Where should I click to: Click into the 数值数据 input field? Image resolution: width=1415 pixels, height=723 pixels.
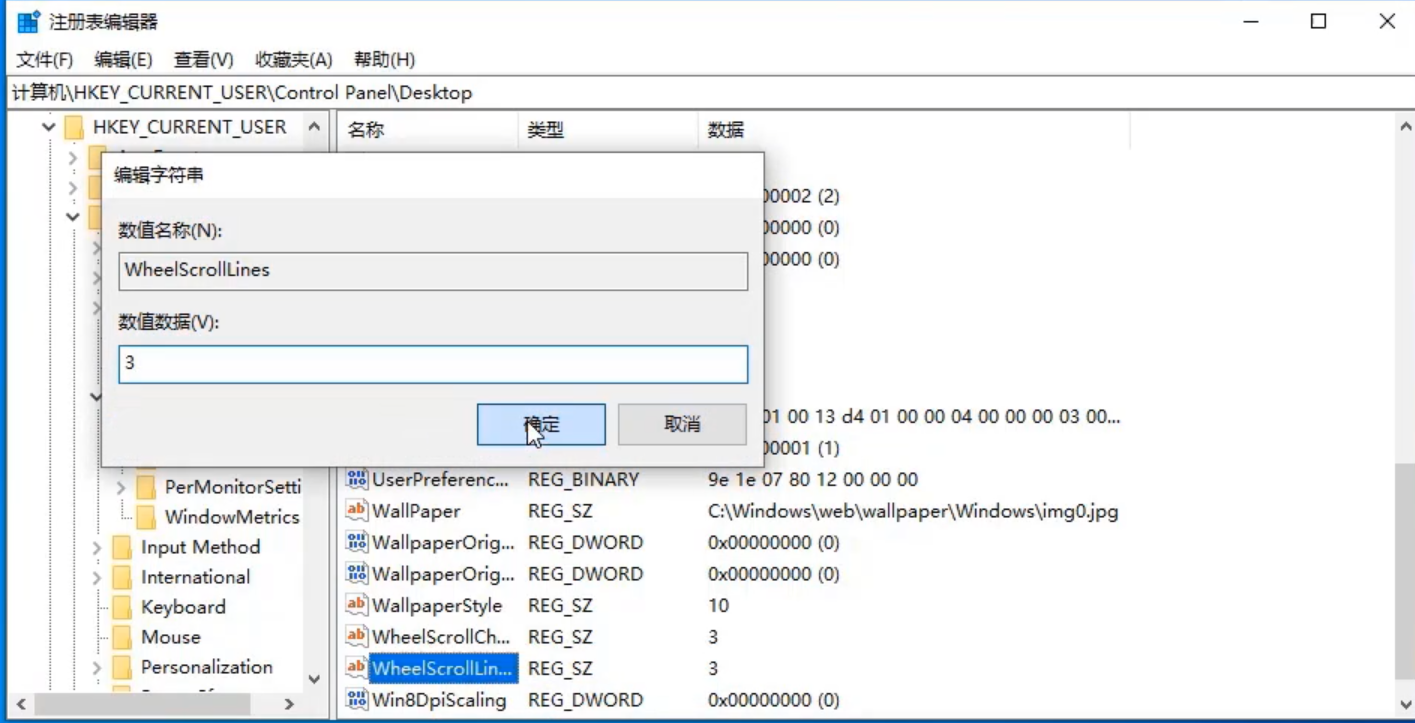pyautogui.click(x=433, y=364)
